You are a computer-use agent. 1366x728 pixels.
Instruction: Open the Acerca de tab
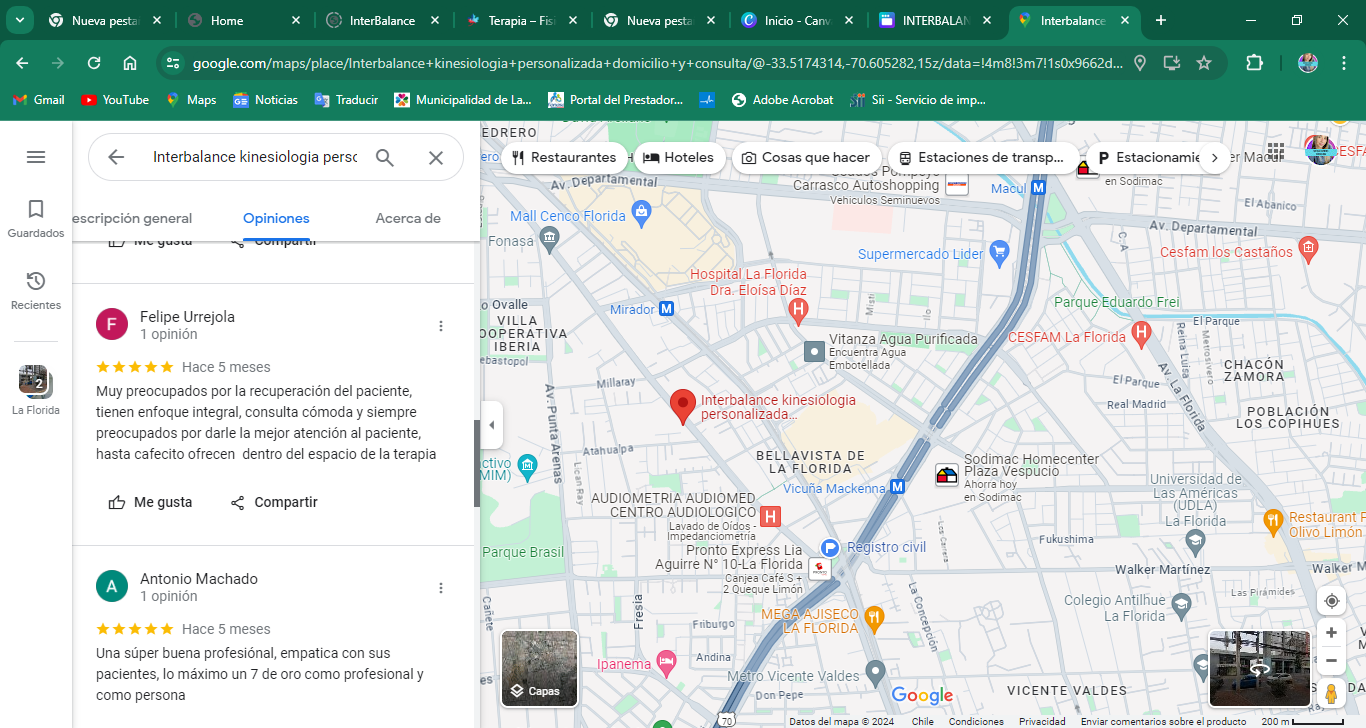(x=408, y=218)
